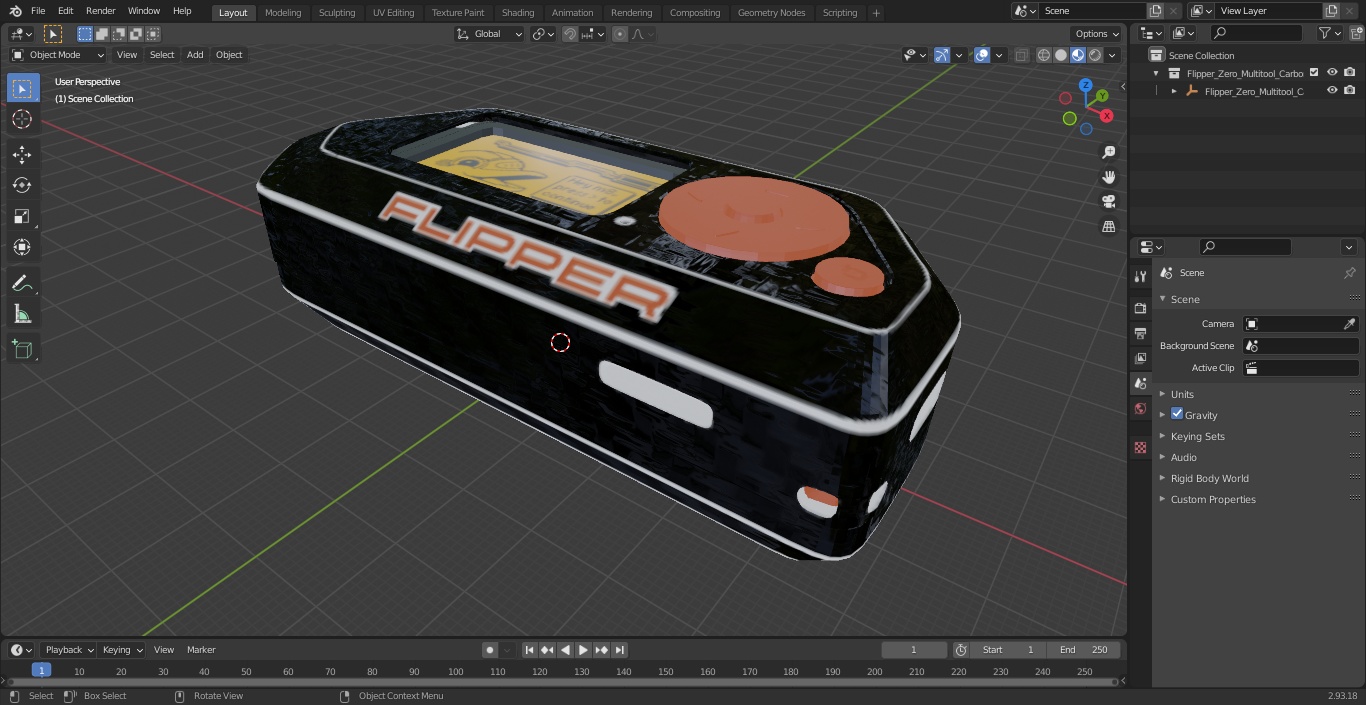
Task: Open the Texture properties tab
Action: tap(1140, 447)
